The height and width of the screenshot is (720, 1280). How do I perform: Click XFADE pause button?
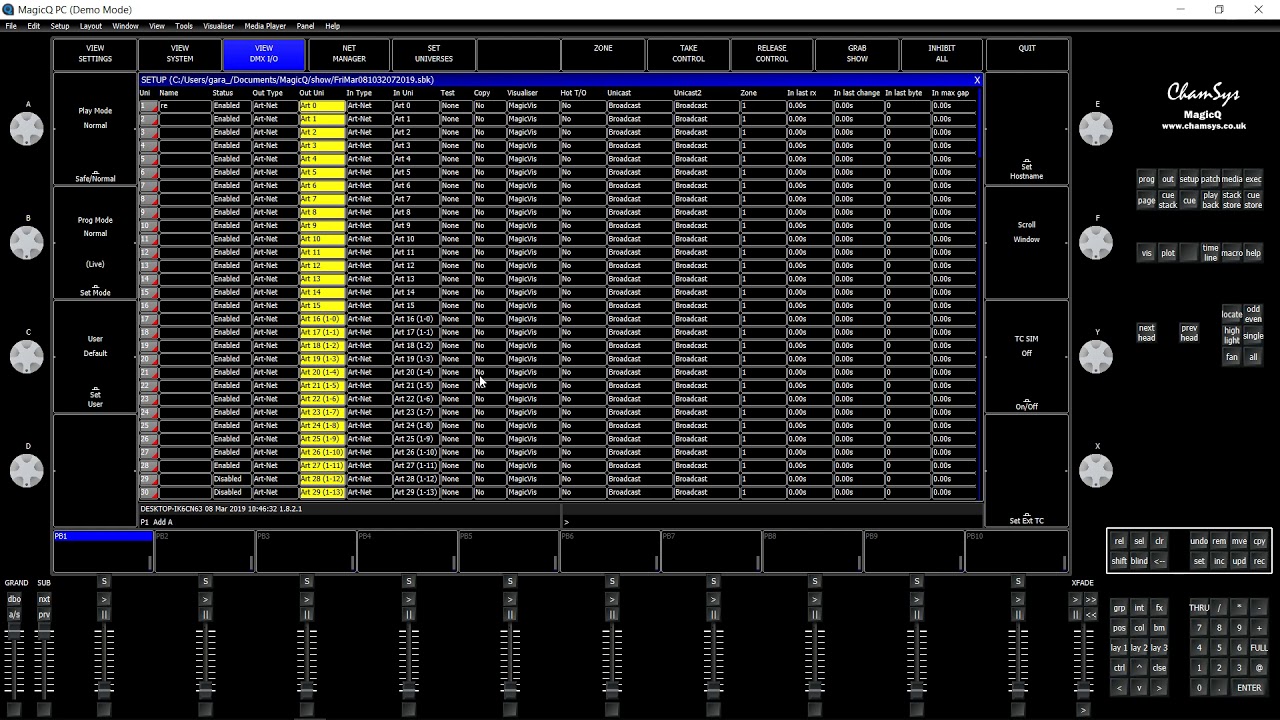pyautogui.click(x=1076, y=615)
